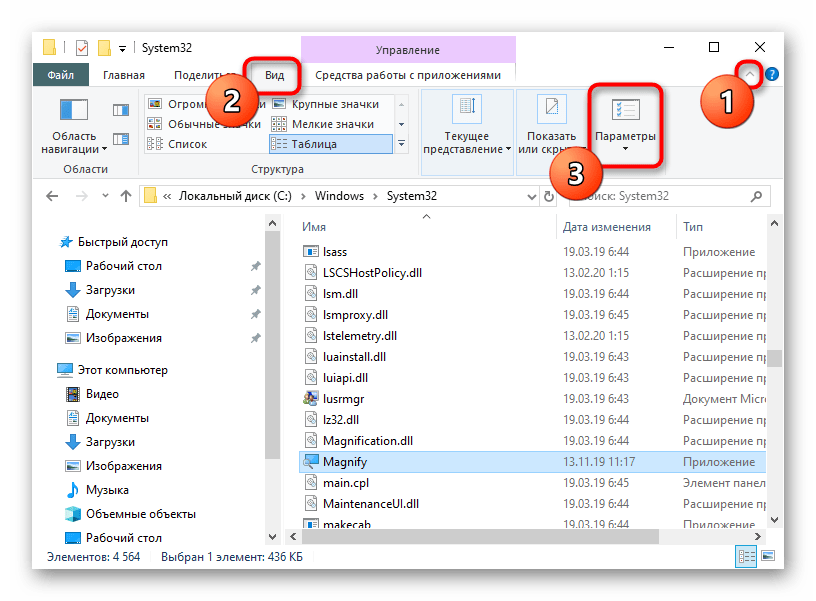The width and height of the screenshot is (816, 601).
Task: Switch to details view status bar icon
Action: [746, 557]
